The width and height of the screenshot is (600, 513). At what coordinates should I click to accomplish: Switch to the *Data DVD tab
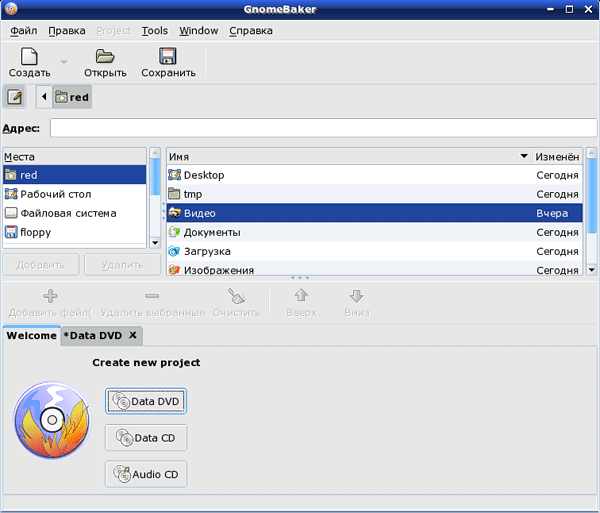coord(93,335)
